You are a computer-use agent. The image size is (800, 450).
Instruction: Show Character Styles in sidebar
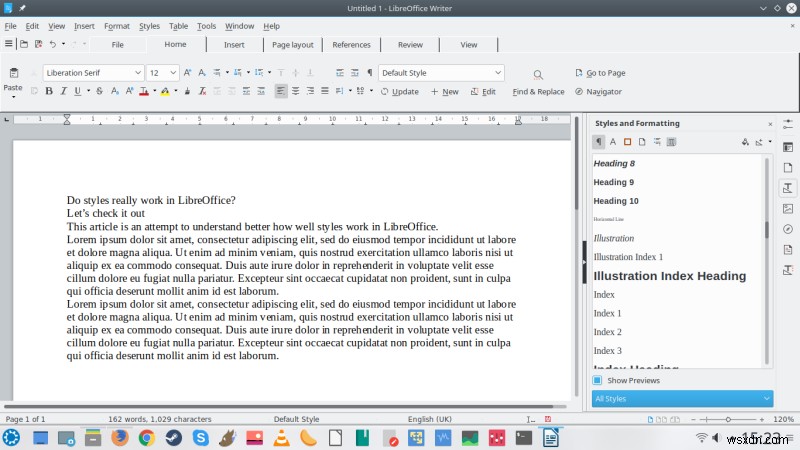tap(613, 142)
